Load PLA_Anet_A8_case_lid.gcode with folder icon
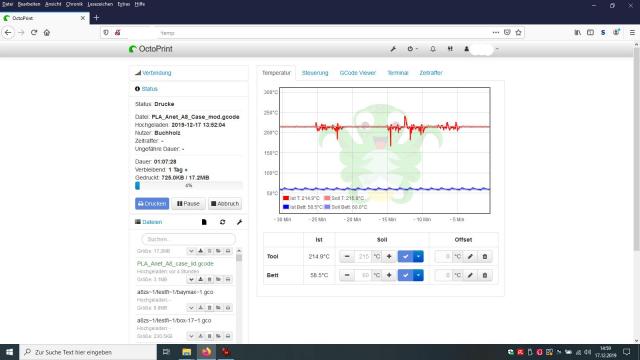640x360 pixels. click(x=219, y=279)
